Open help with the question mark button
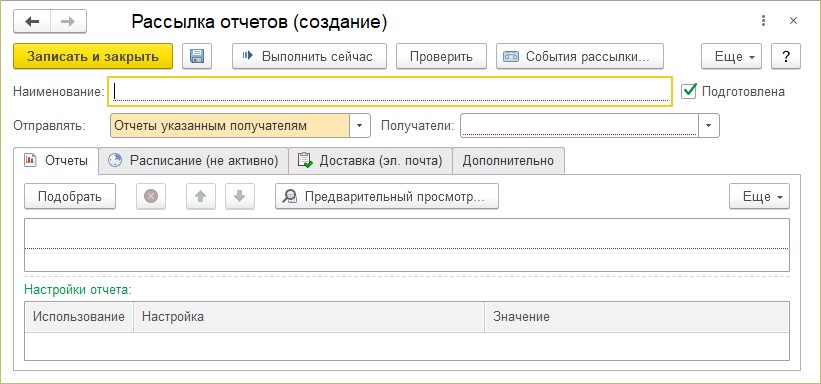 click(786, 56)
